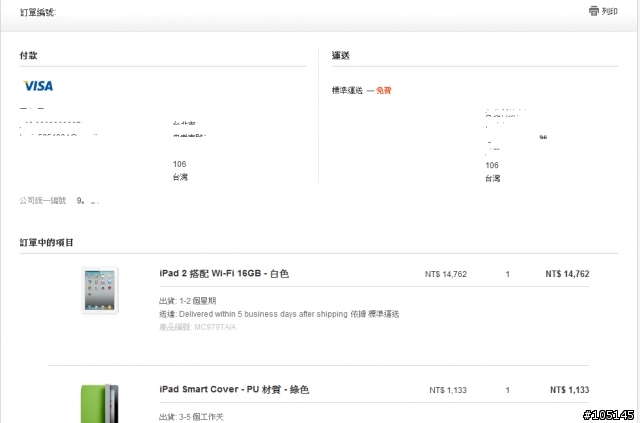
Task: Click quantity 1 in the Smart Cover row
Action: pos(508,390)
